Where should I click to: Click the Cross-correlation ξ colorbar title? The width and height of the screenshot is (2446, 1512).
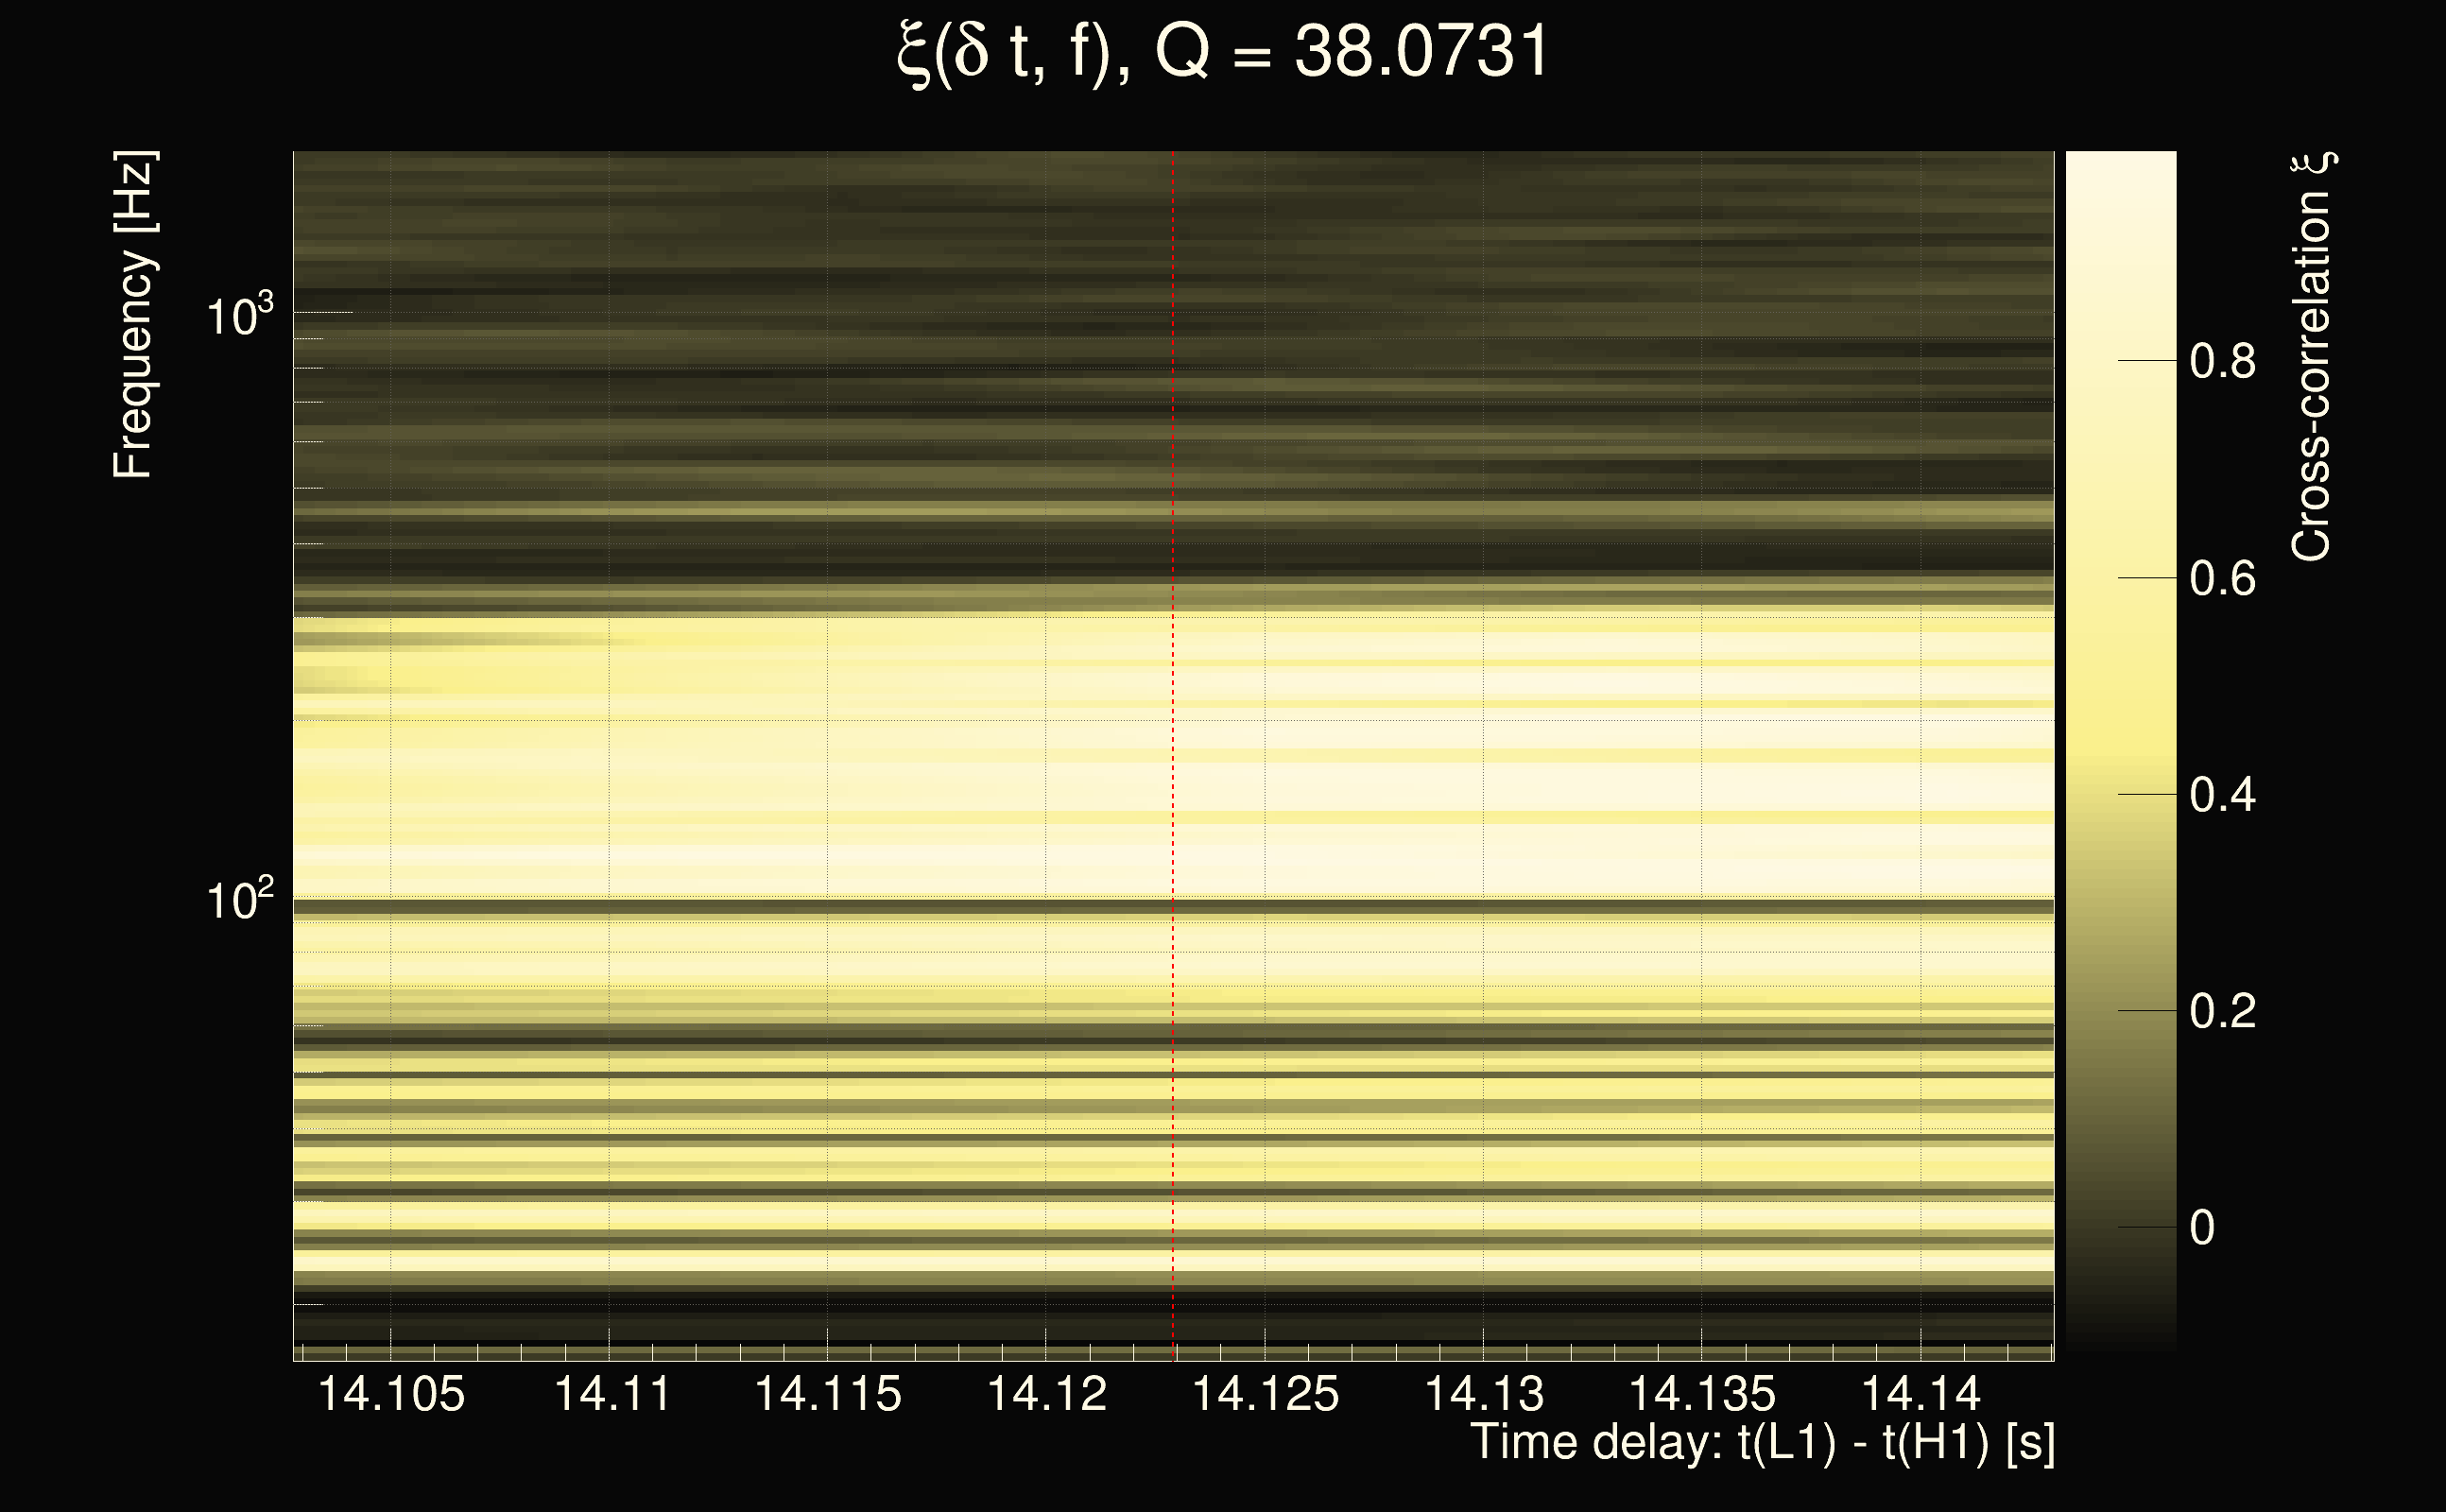(x=2312, y=357)
